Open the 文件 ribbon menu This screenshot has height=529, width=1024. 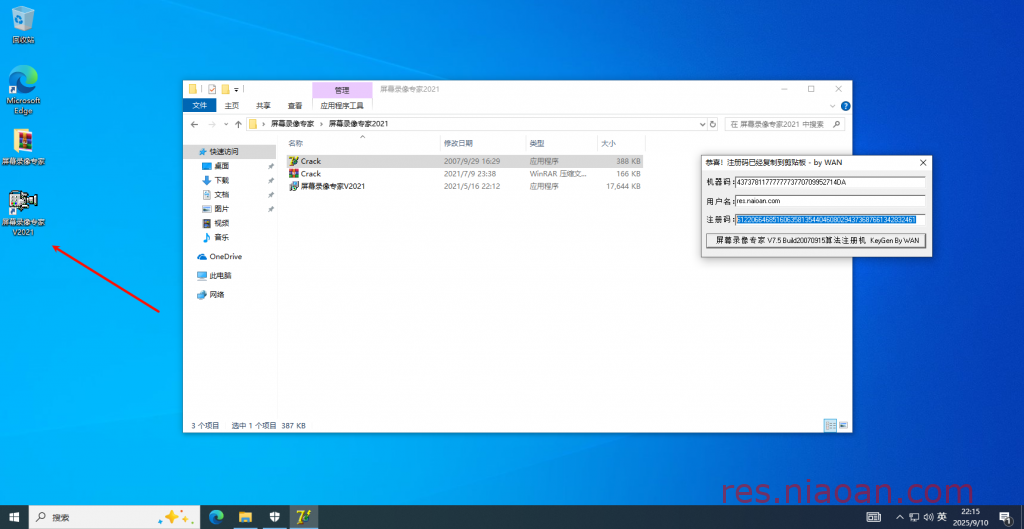pos(200,105)
